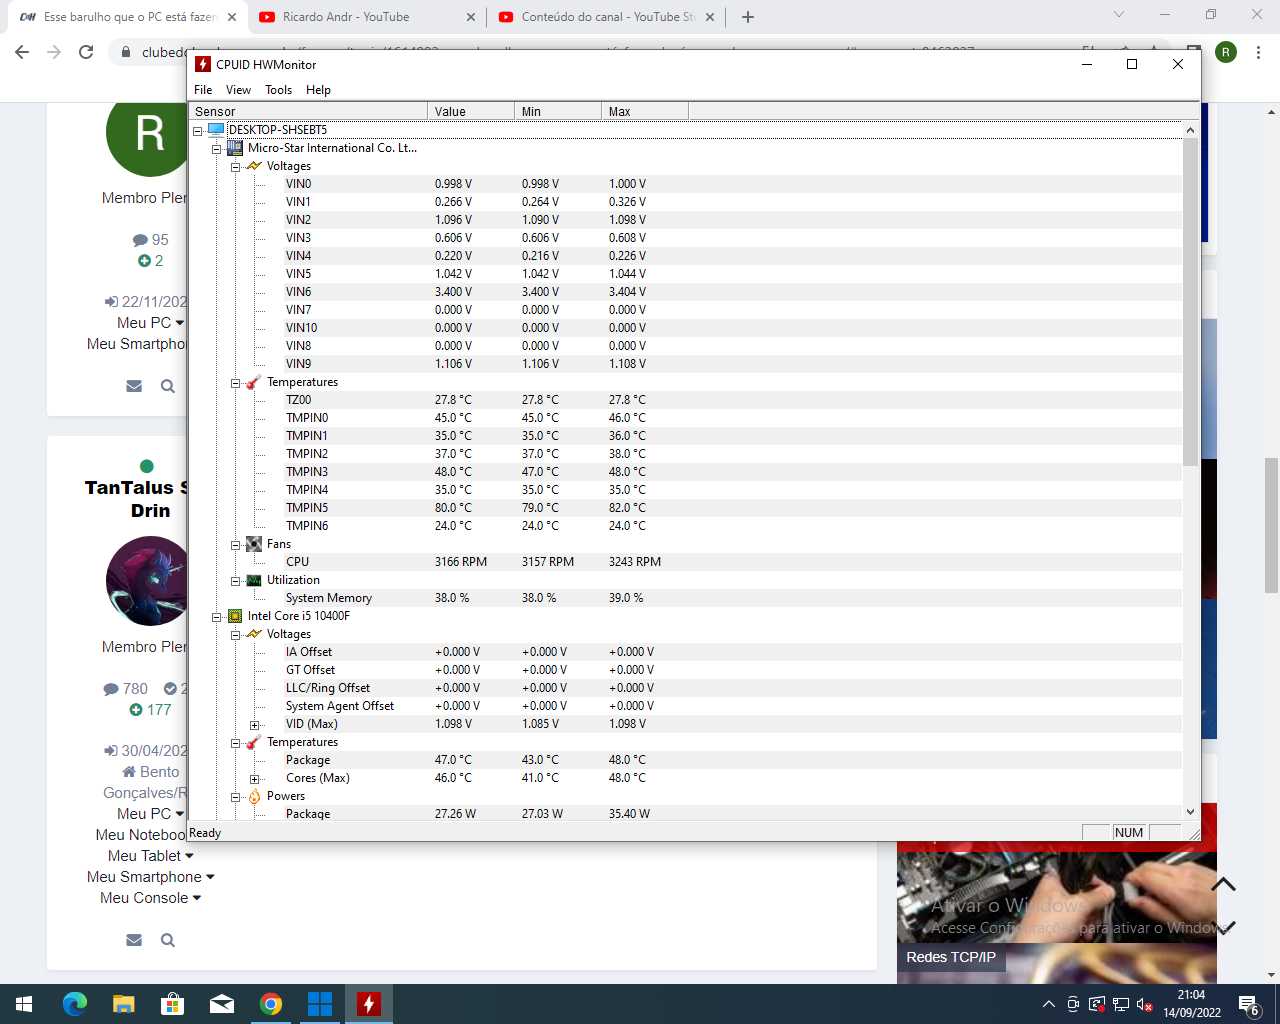Screen dimensions: 1280x1024
Task: Click the HWMonitor vertical scrollbar thumb
Action: click(x=1190, y=302)
